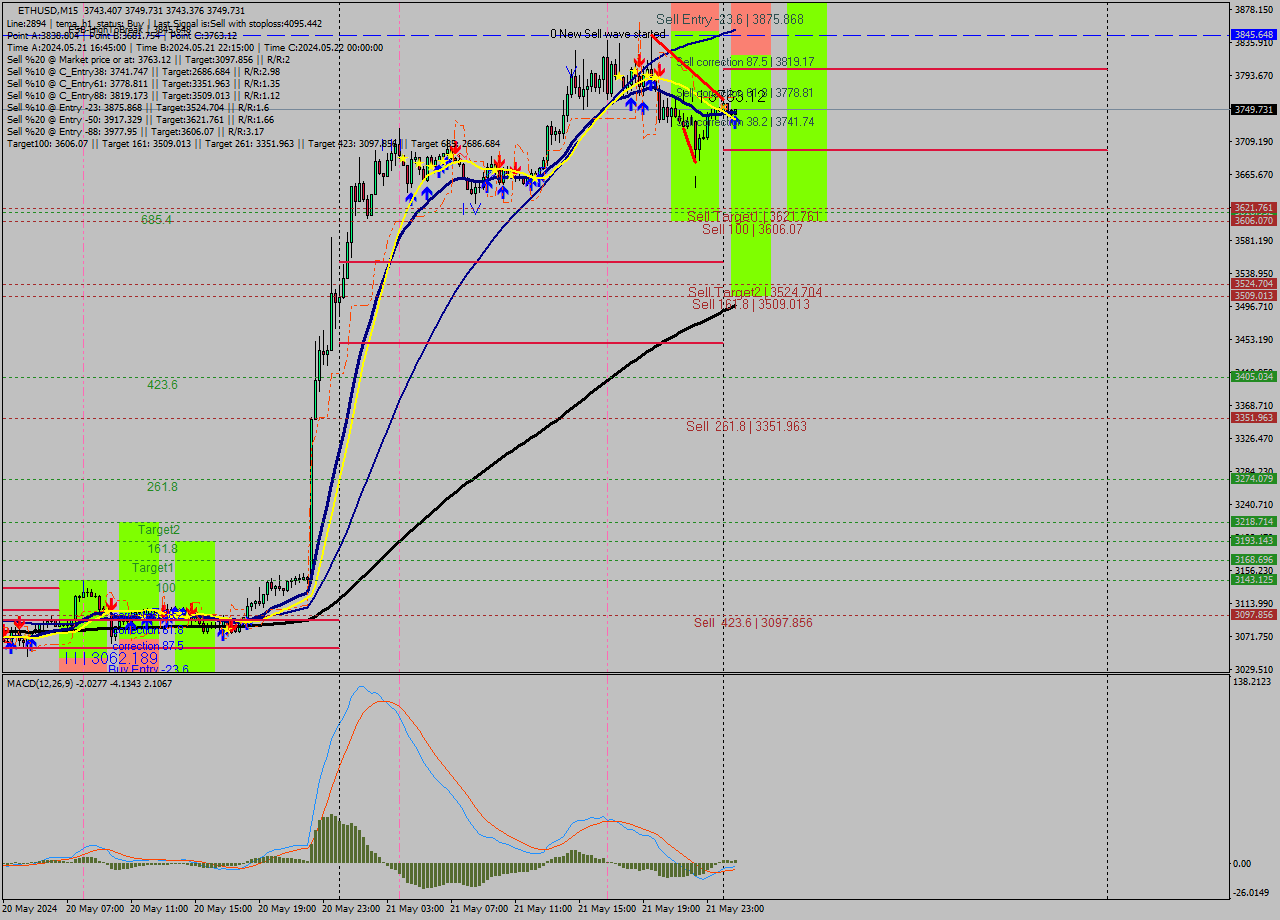
Task: Click the Target2 label in green box
Action: tap(159, 530)
